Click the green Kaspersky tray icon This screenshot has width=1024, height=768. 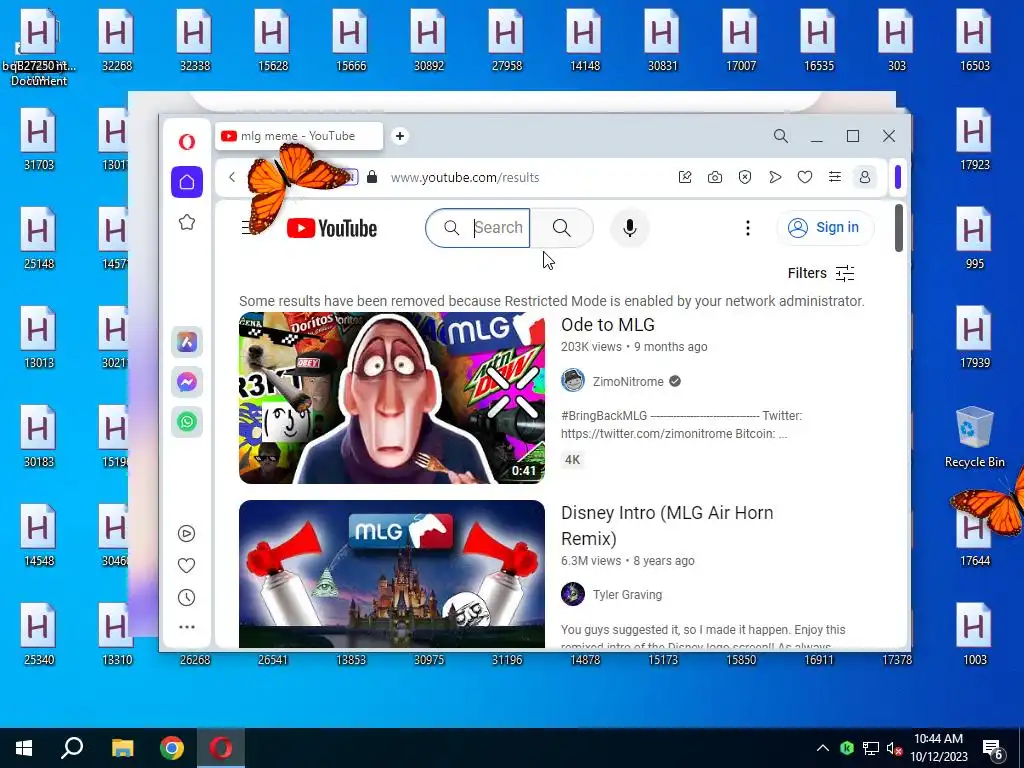click(x=847, y=748)
